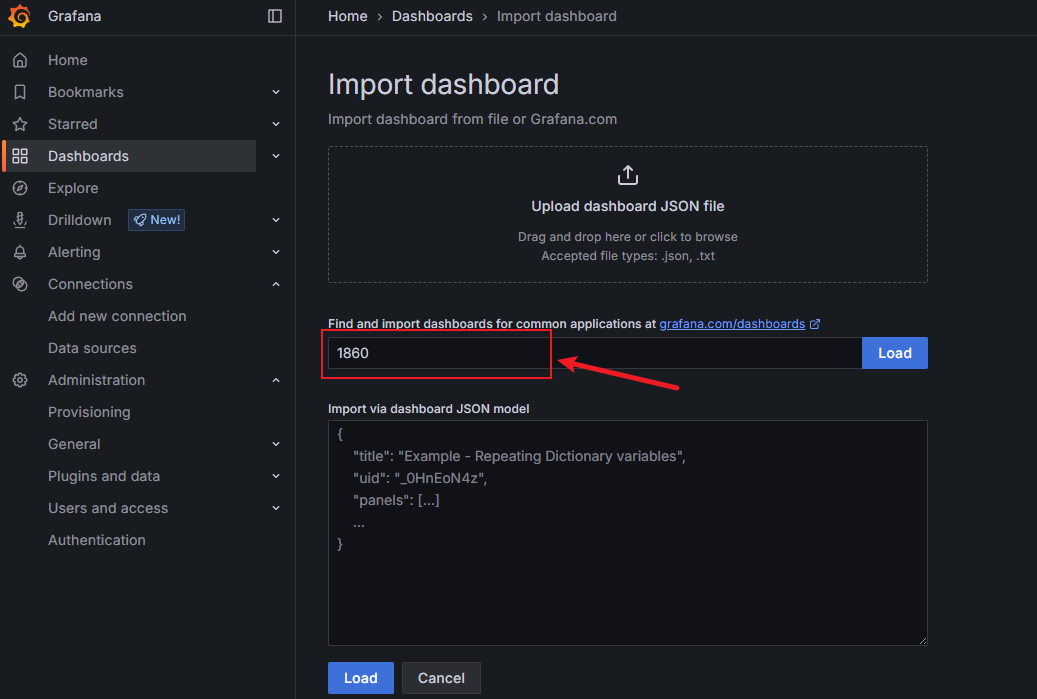This screenshot has height=699, width=1037.
Task: Click Dashboards in the breadcrumb
Action: point(432,16)
